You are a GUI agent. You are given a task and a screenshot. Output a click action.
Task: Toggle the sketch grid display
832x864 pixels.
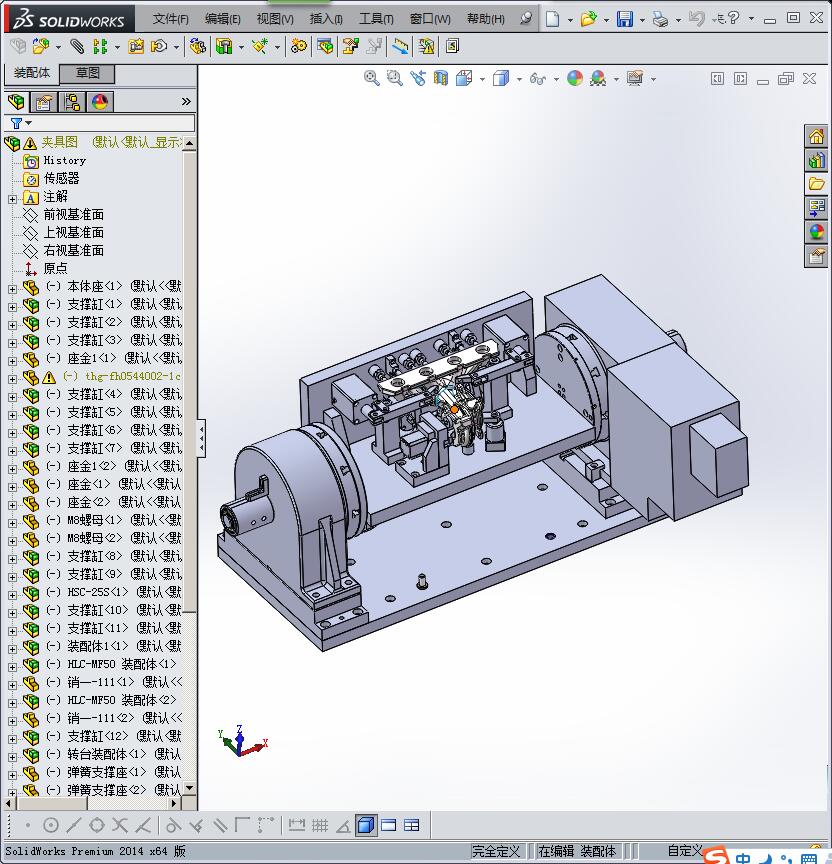pyautogui.click(x=320, y=825)
